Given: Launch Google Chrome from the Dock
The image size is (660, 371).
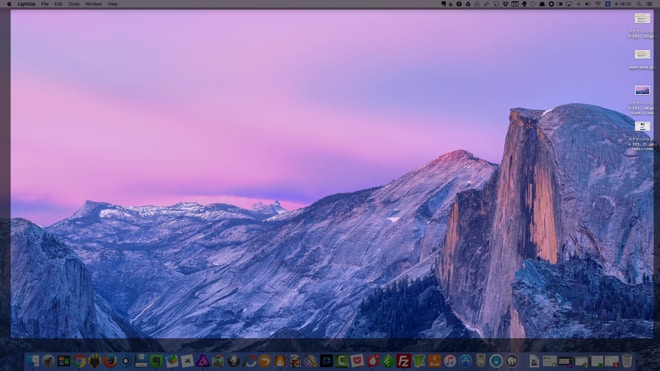Looking at the screenshot, I should pyautogui.click(x=79, y=361).
